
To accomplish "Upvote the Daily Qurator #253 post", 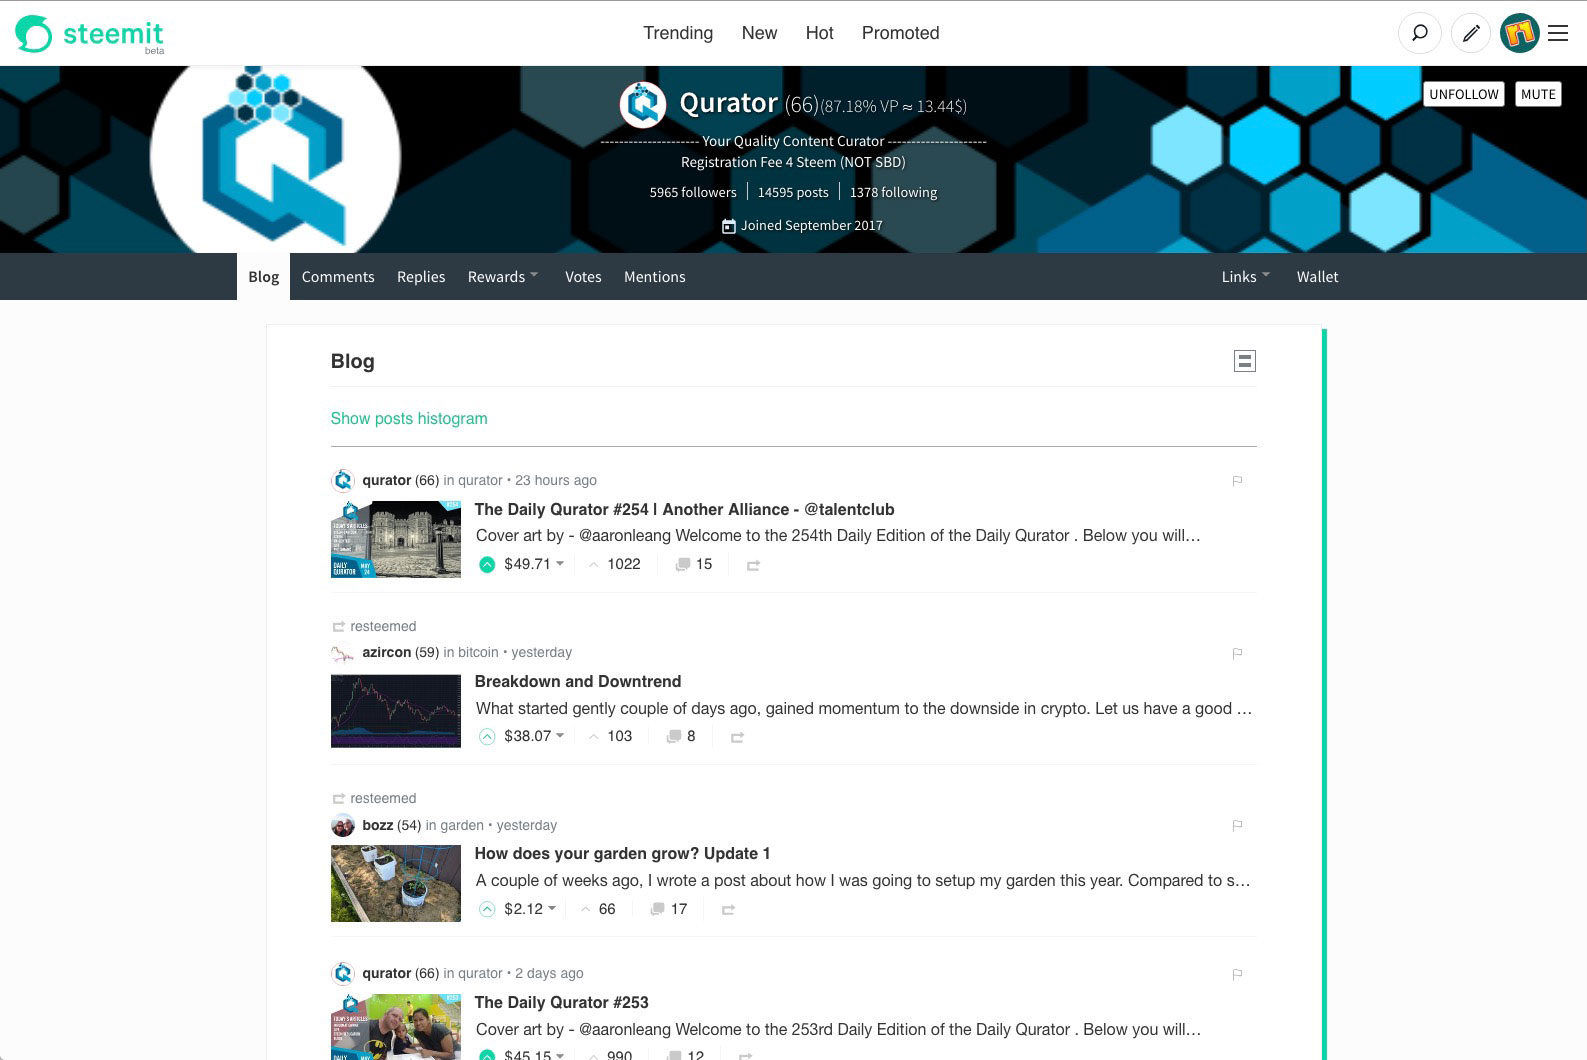I will pyautogui.click(x=487, y=1054).
